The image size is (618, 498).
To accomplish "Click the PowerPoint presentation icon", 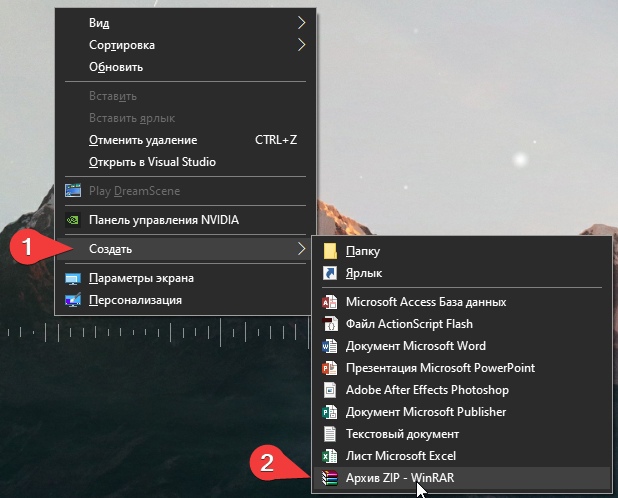I will pos(330,368).
